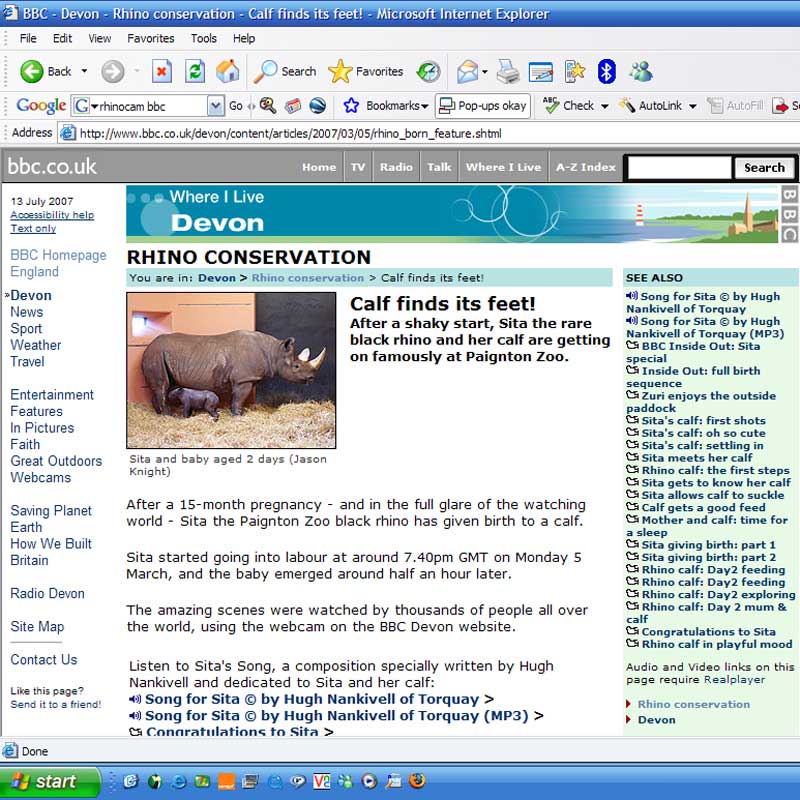Viewport: 800px width, 800px height.
Task: Click the BBC search text field
Action: coord(679,168)
